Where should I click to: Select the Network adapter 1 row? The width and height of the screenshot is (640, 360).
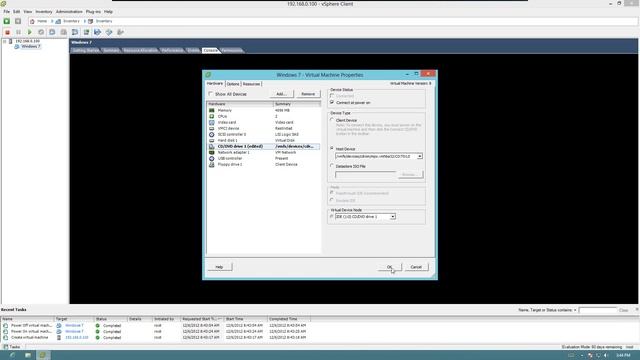point(263,152)
